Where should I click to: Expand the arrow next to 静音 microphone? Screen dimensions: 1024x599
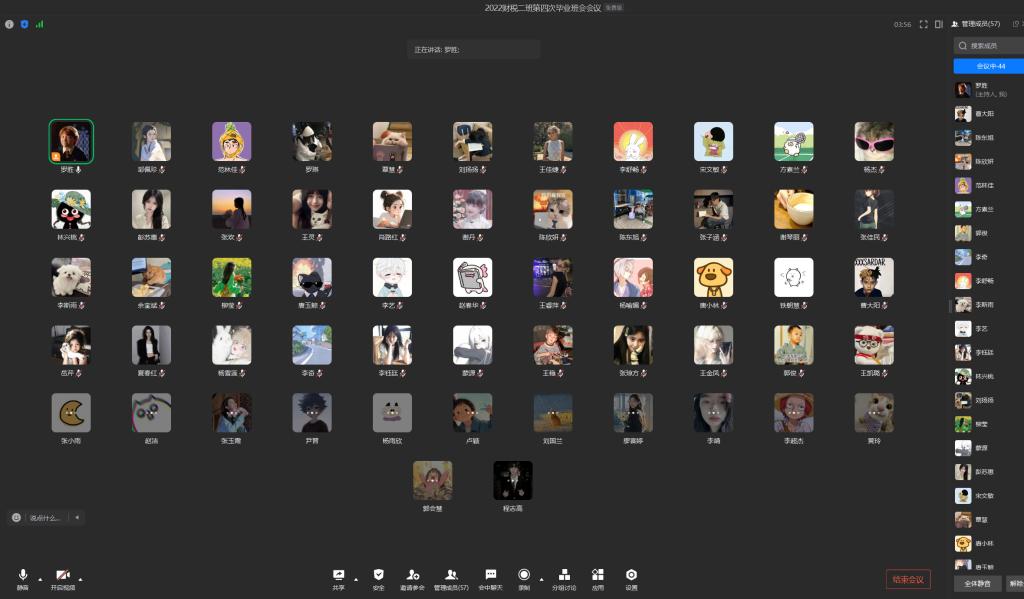40,578
